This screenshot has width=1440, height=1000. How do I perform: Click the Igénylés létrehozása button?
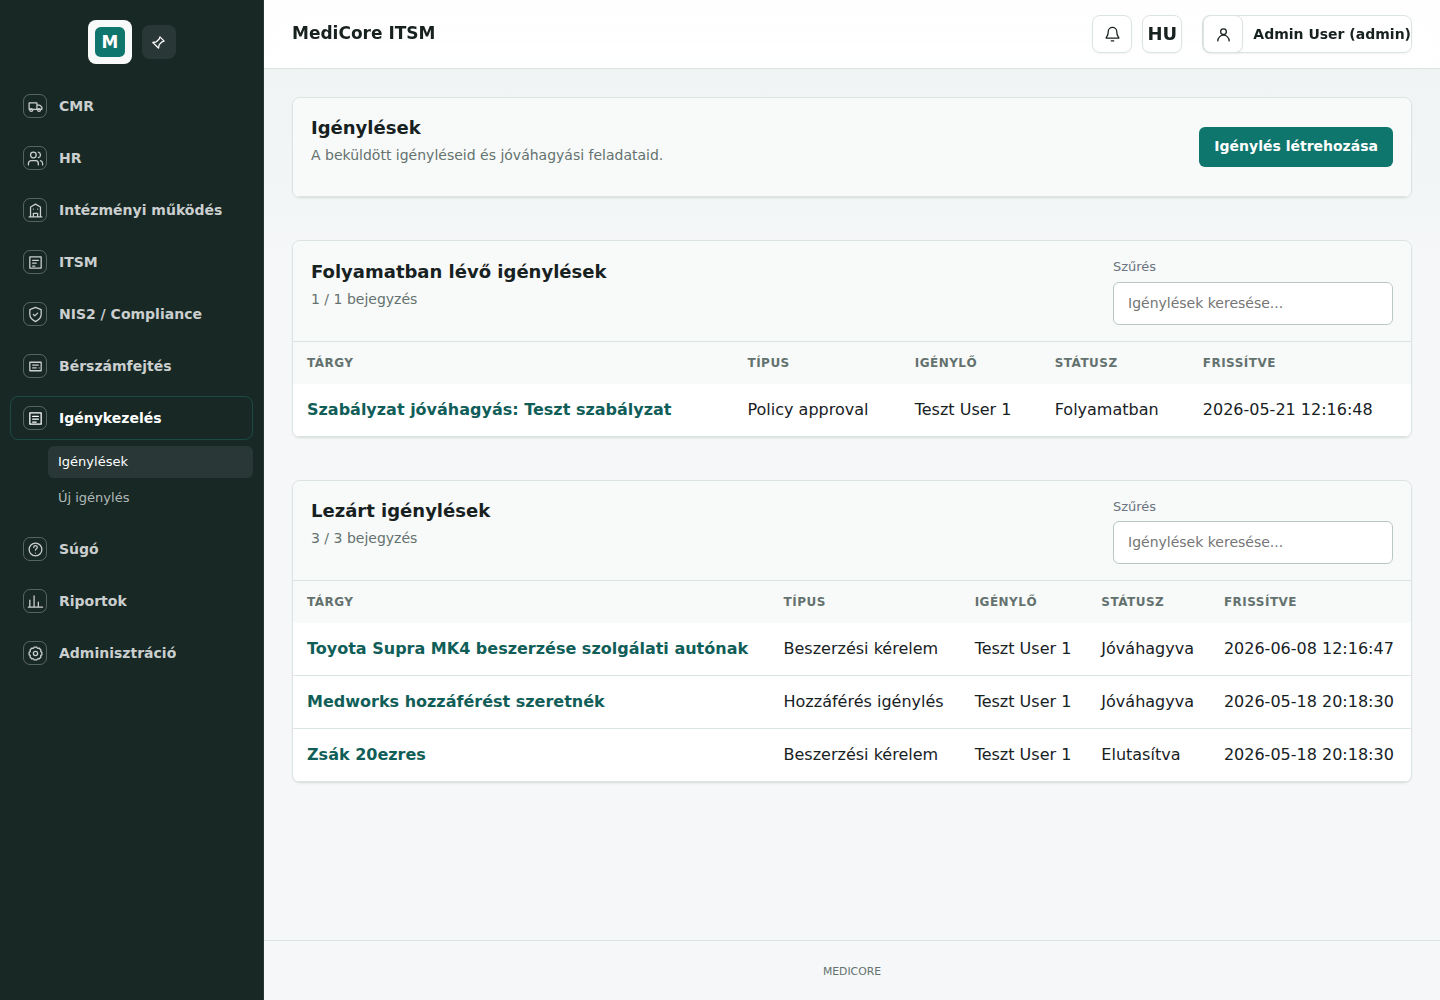click(1296, 147)
